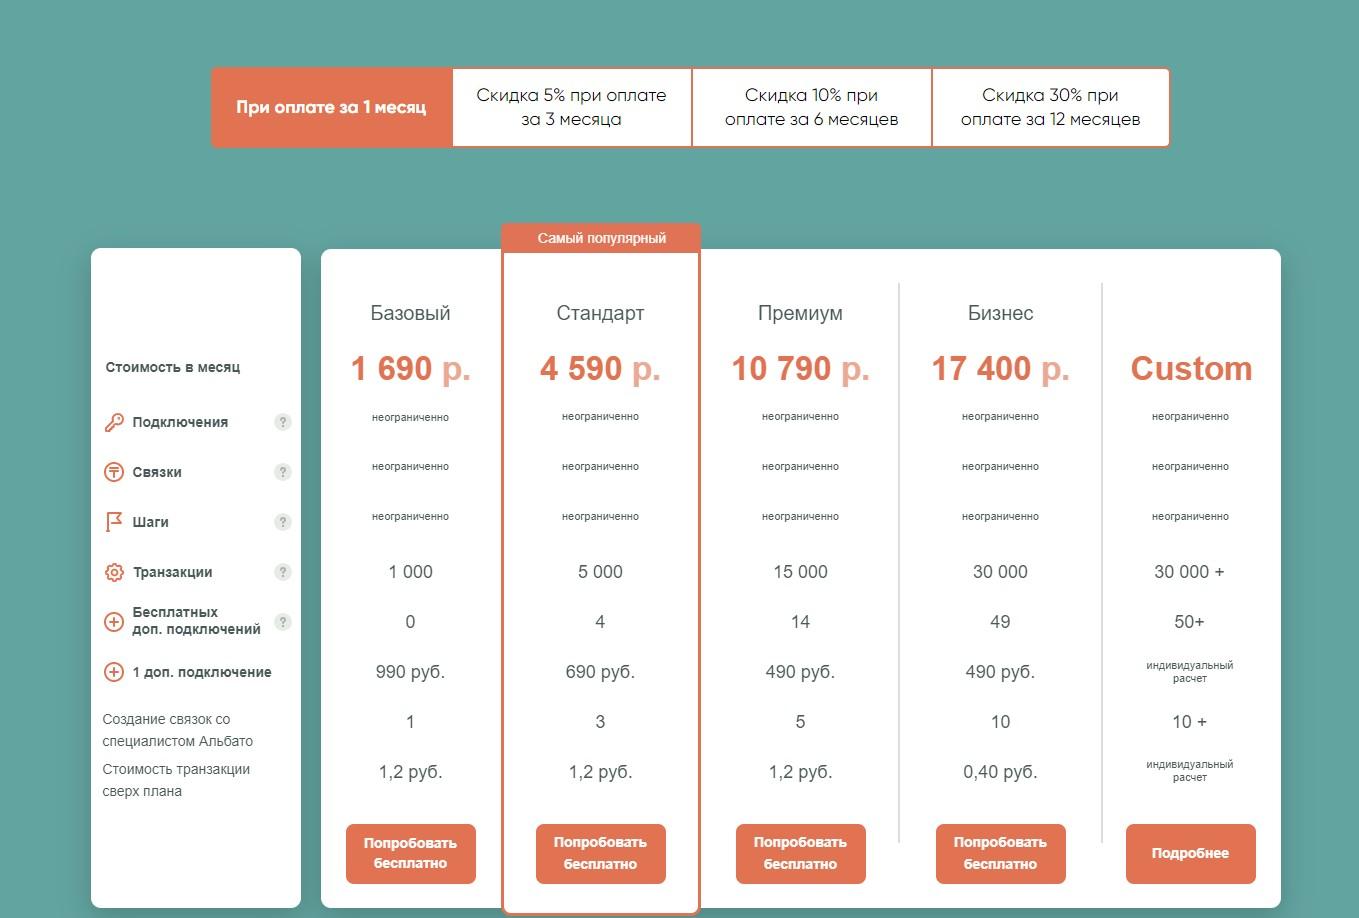
Task: Click the 15 000 transactions value
Action: tap(800, 572)
